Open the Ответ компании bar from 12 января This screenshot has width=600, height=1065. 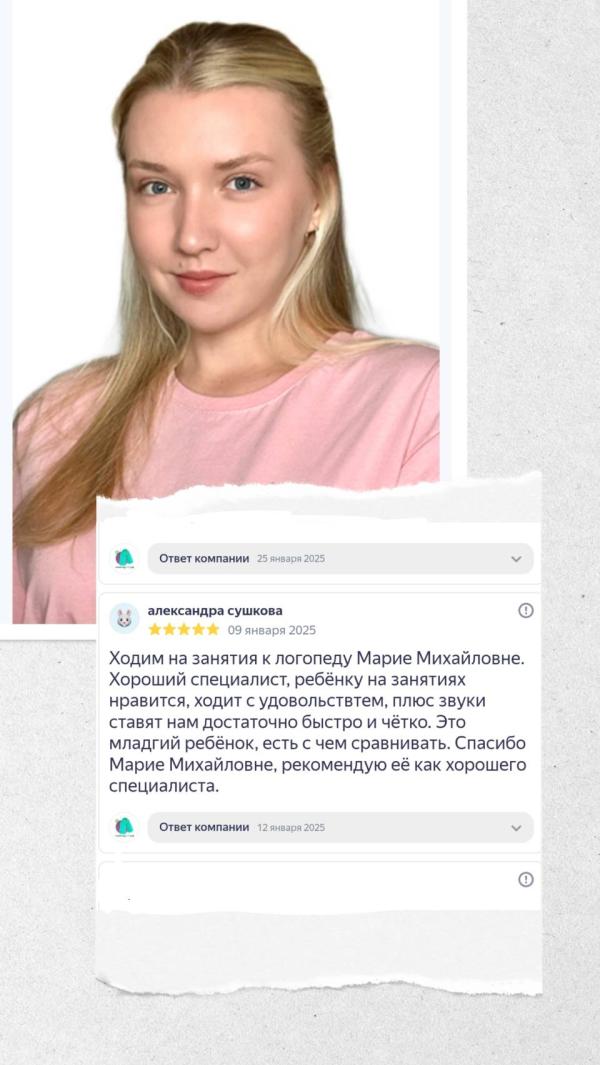pos(340,827)
